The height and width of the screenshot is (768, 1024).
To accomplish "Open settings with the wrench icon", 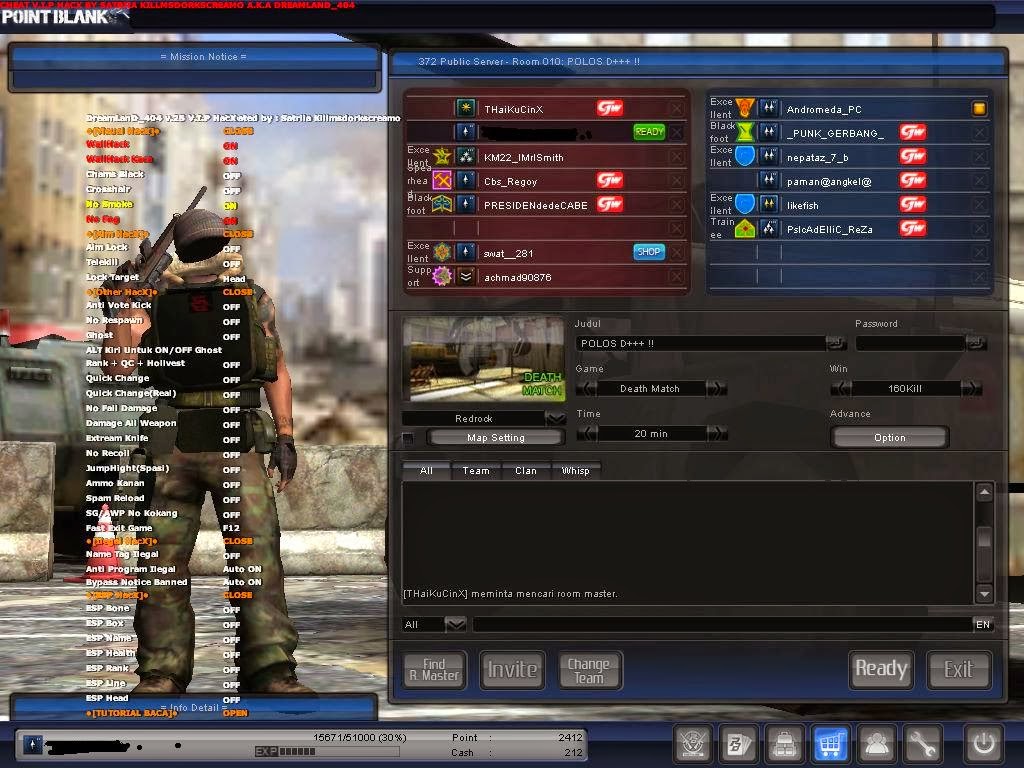I will (x=922, y=743).
